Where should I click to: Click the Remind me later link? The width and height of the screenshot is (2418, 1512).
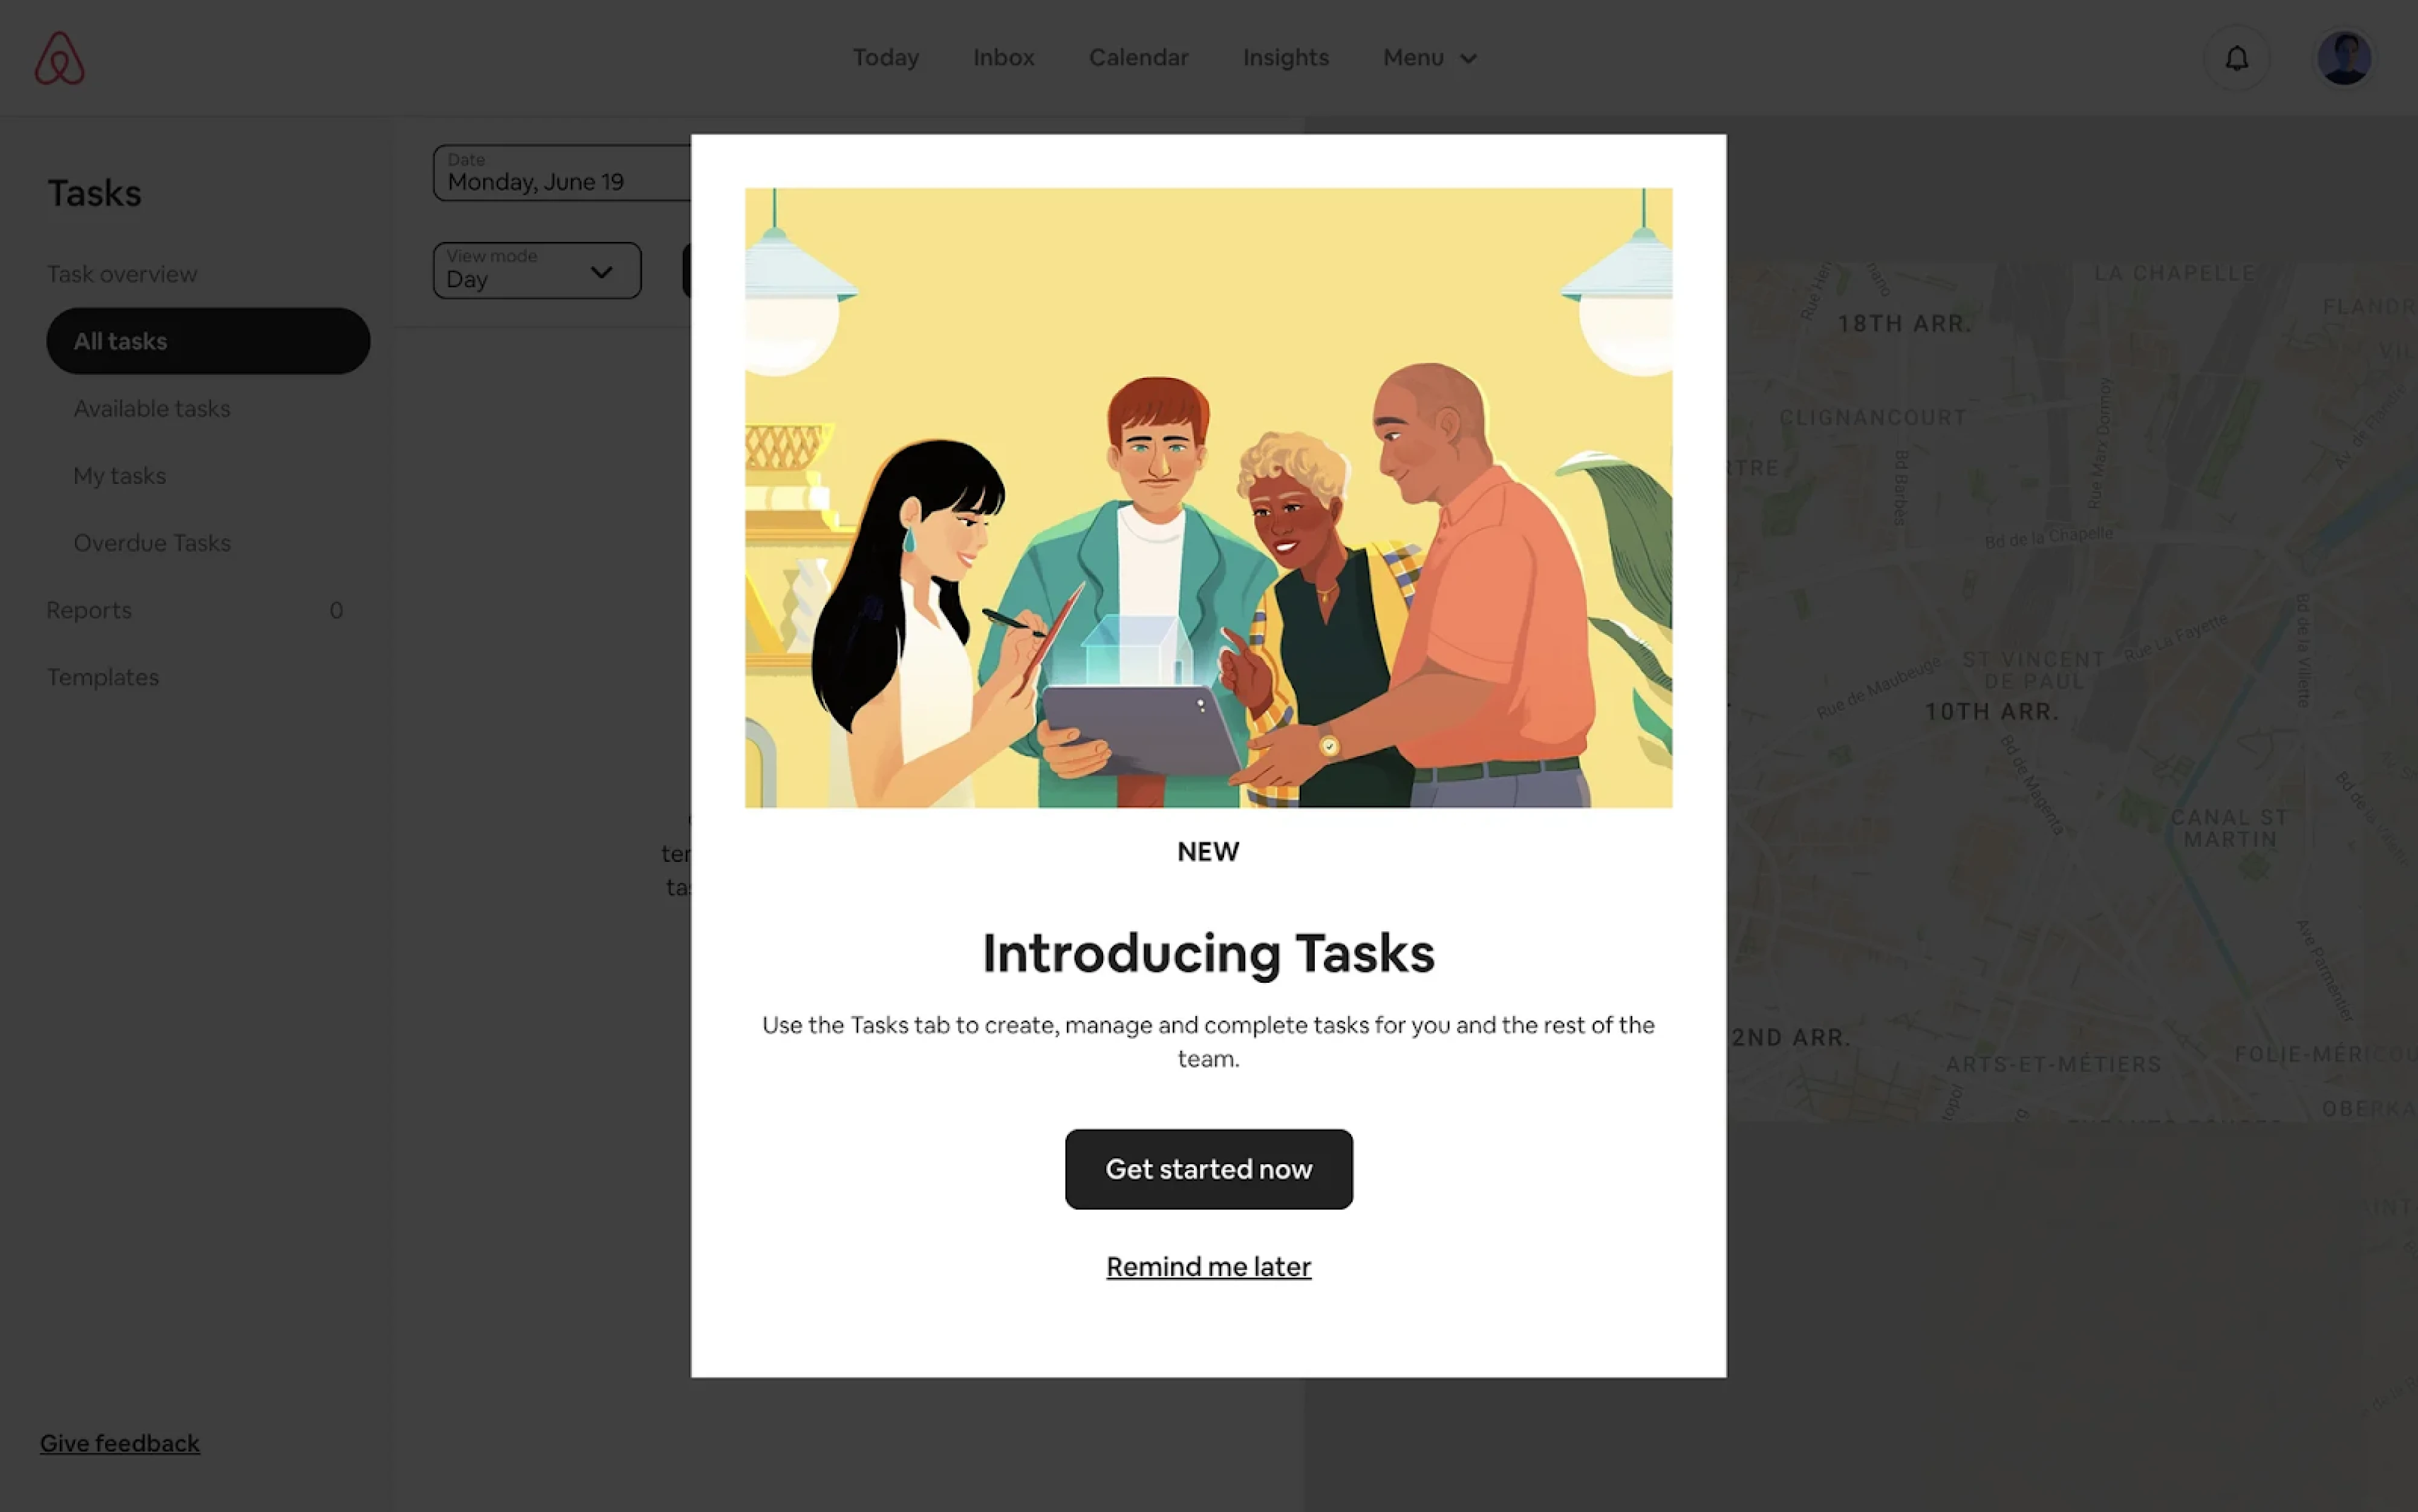coord(1208,1266)
